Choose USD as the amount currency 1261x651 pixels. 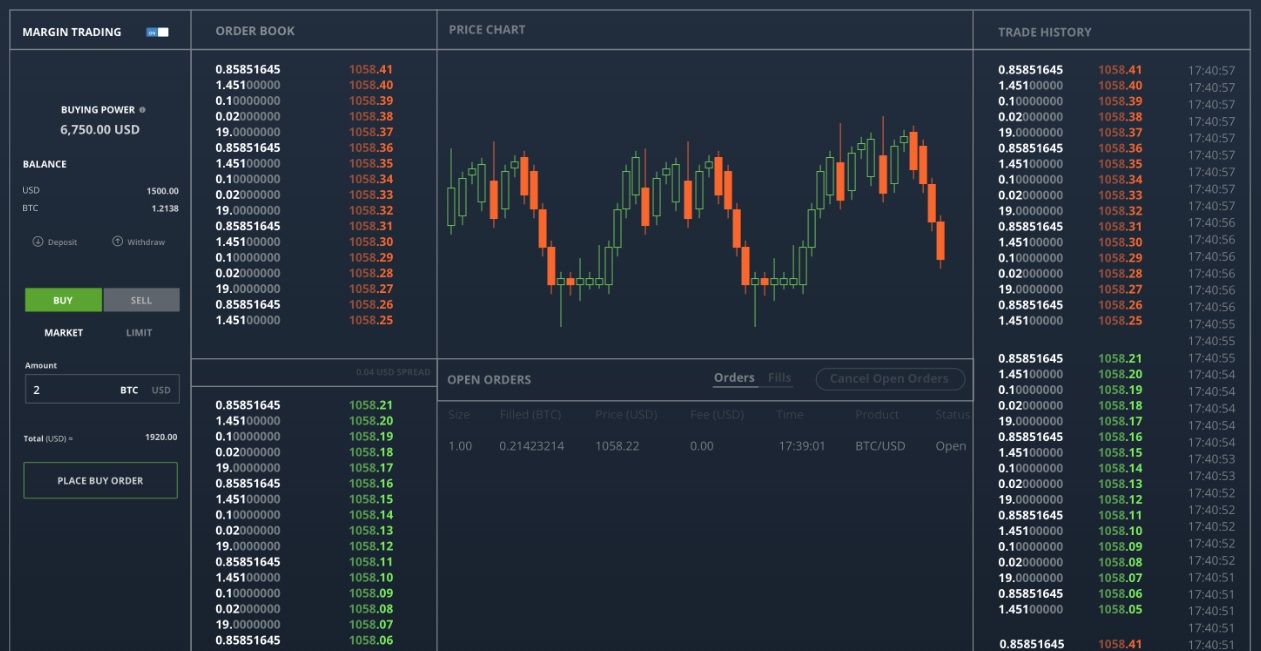(161, 390)
